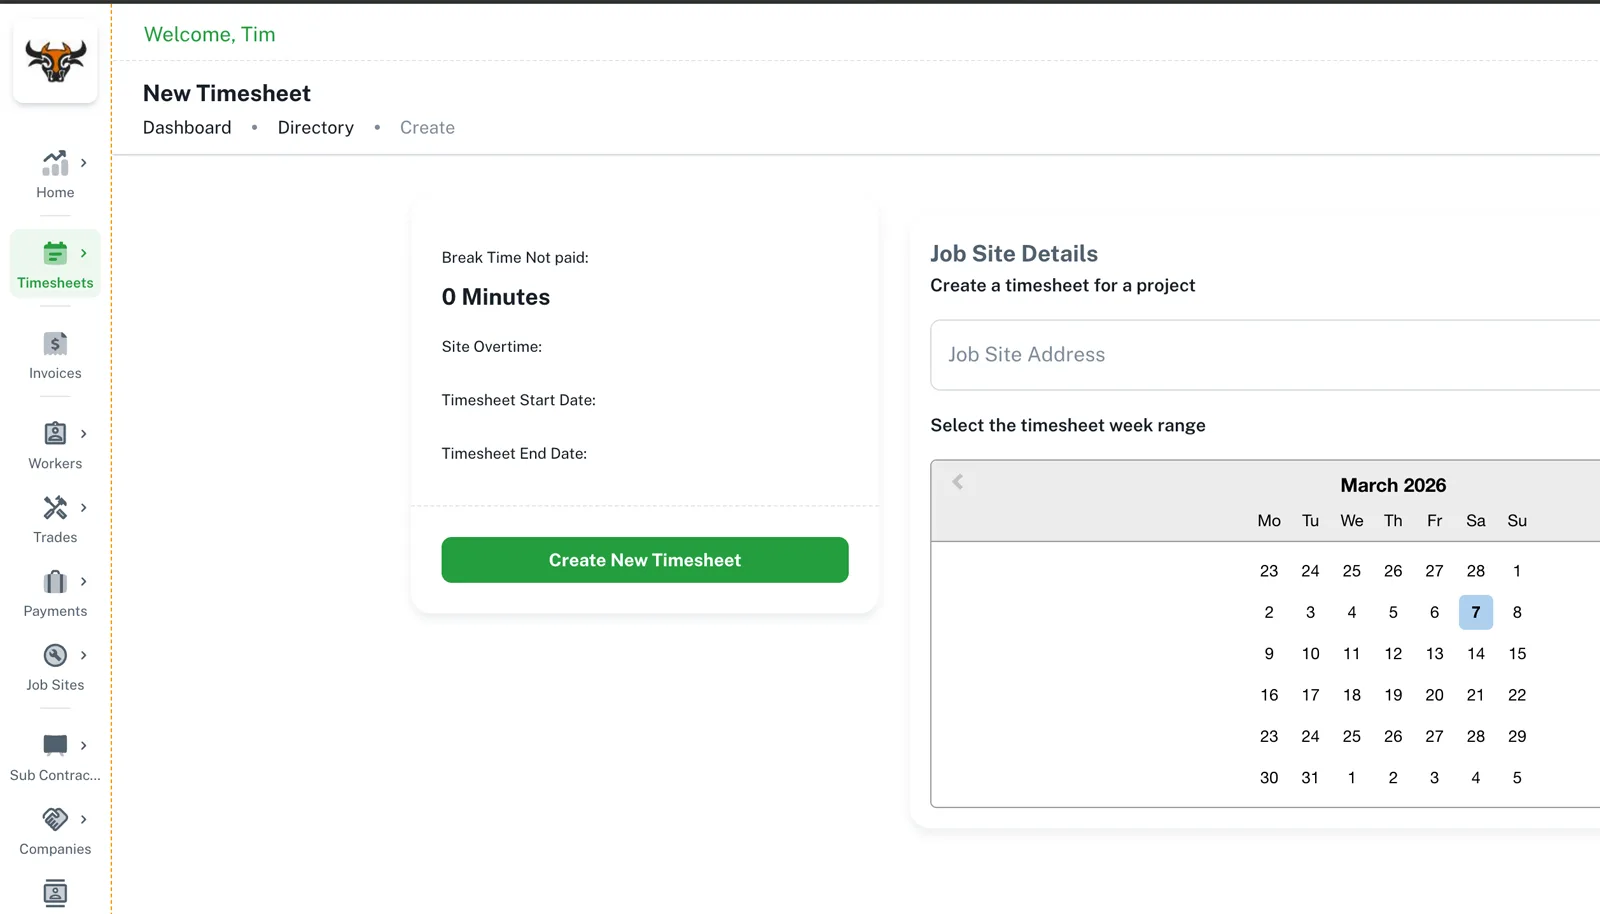Expand the Workers submenu chevron
The image size is (1600, 914).
coord(84,434)
